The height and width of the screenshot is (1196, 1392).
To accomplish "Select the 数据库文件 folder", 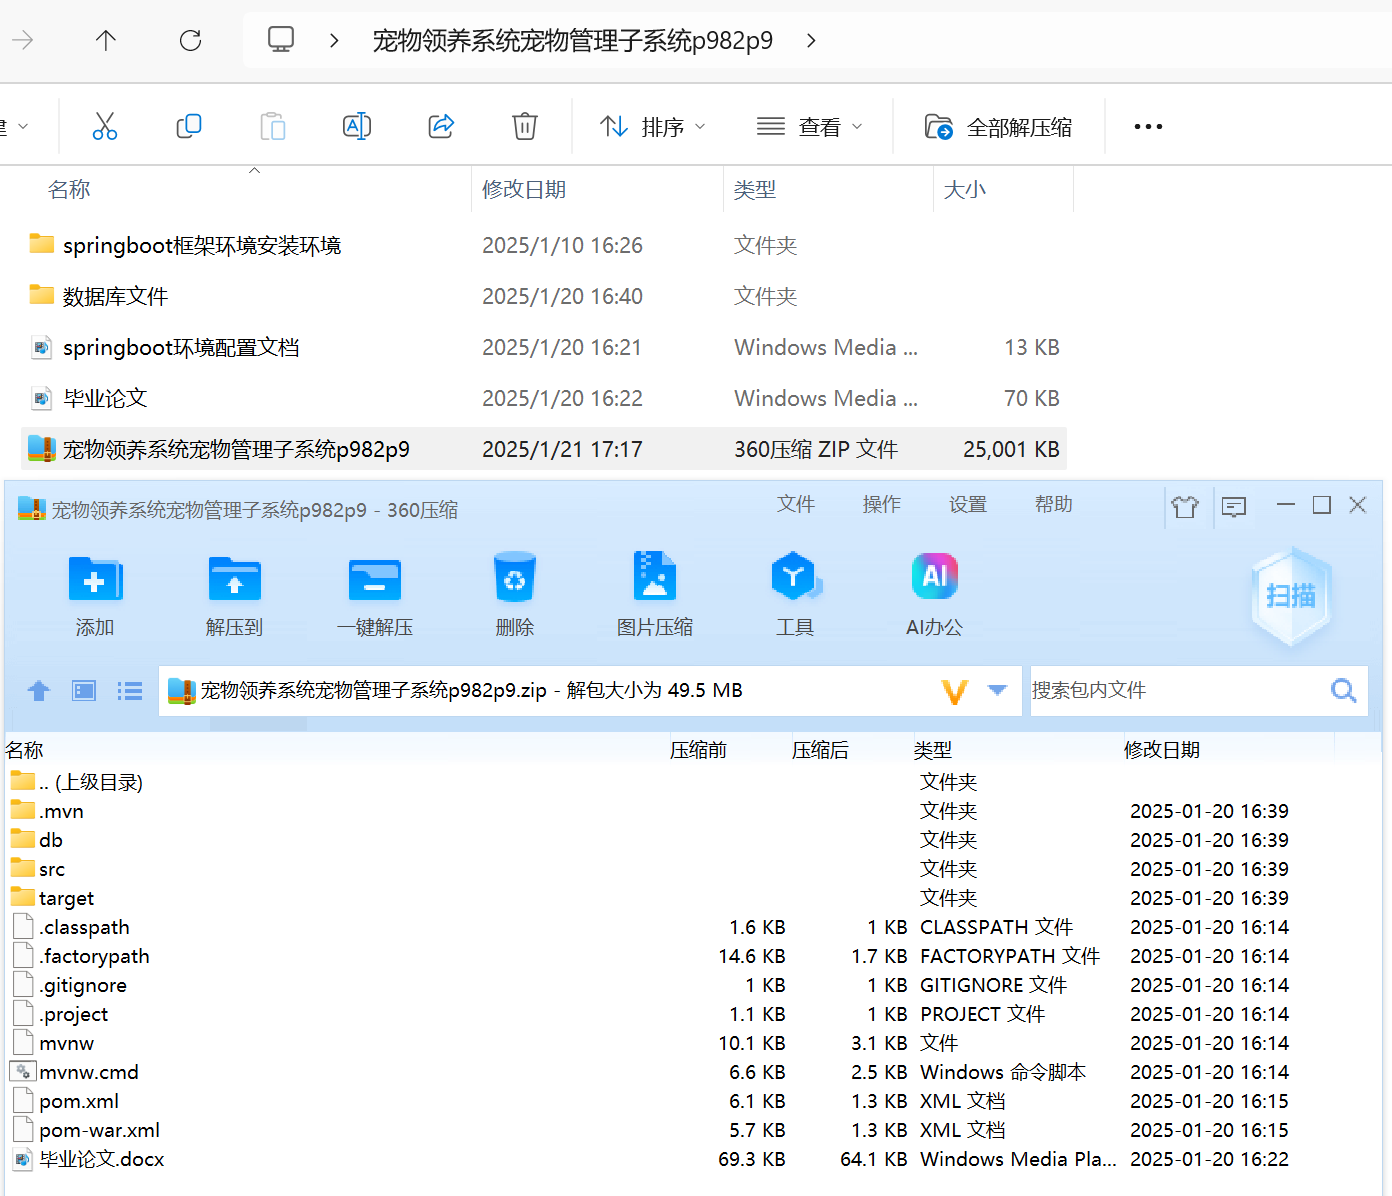I will tap(115, 296).
